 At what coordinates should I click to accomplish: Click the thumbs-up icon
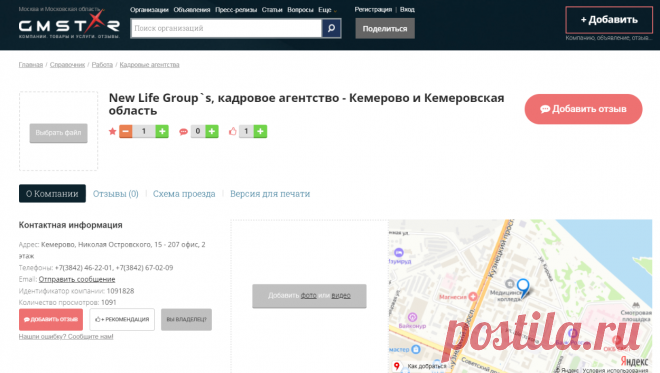[x=232, y=131]
